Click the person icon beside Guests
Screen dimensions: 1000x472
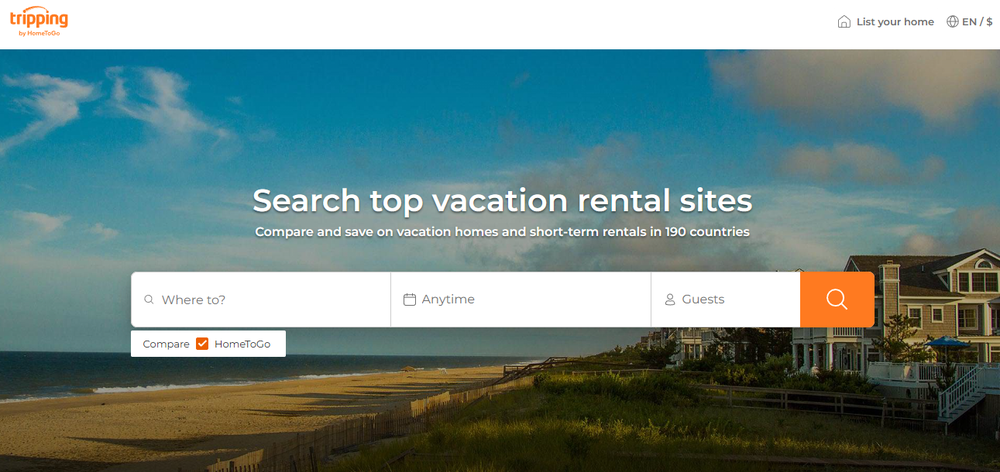[670, 299]
